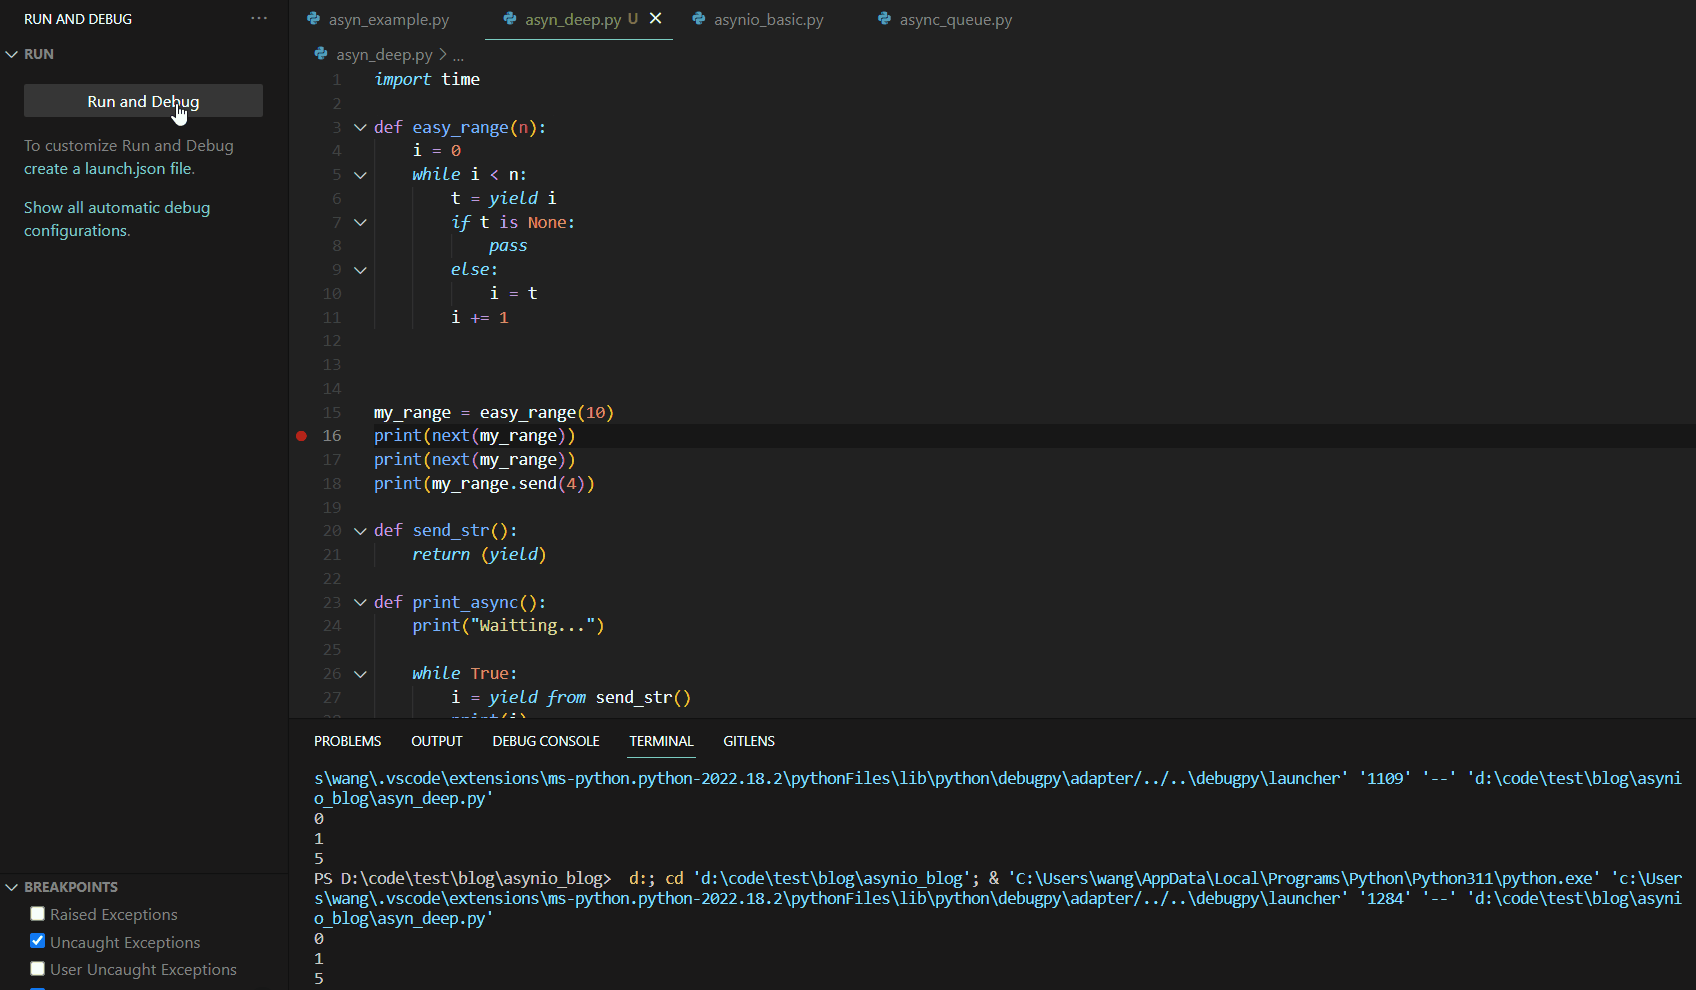Click the breadcrumb ellipsis after asyn_deep.py

(x=458, y=54)
